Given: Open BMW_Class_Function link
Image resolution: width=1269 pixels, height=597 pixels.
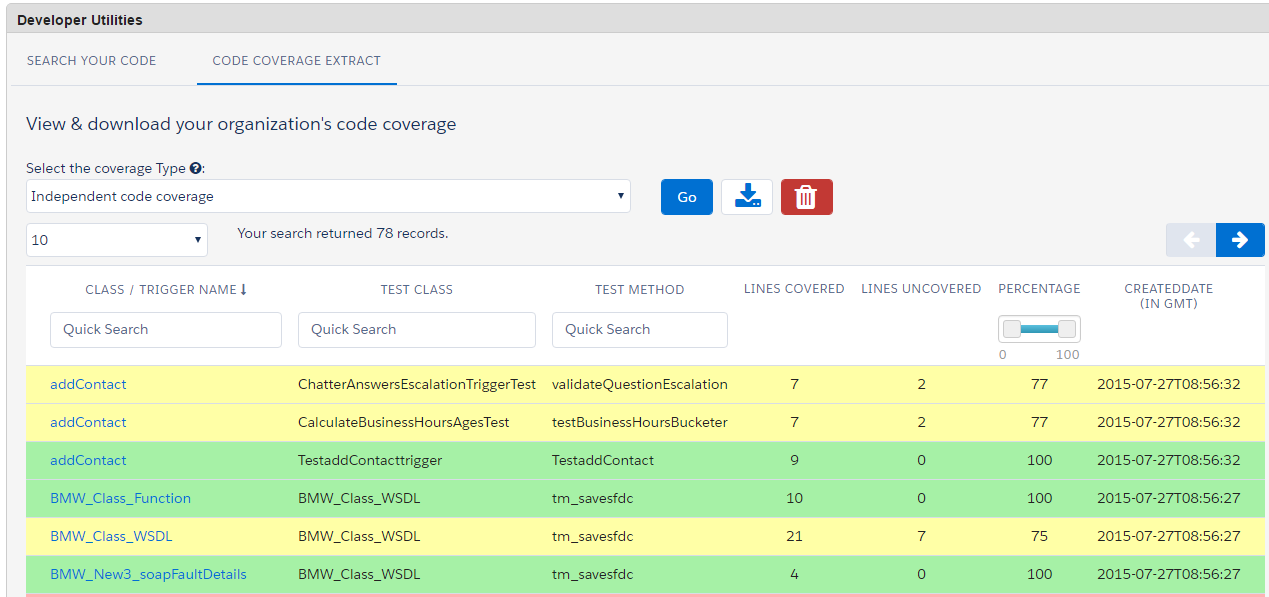Looking at the screenshot, I should [120, 498].
